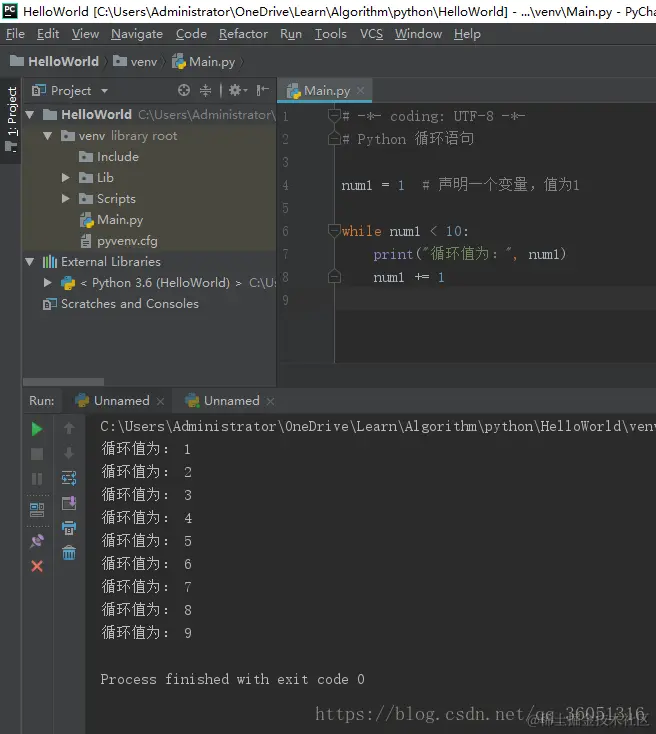Close the first Unnamed run tab

coord(160,401)
